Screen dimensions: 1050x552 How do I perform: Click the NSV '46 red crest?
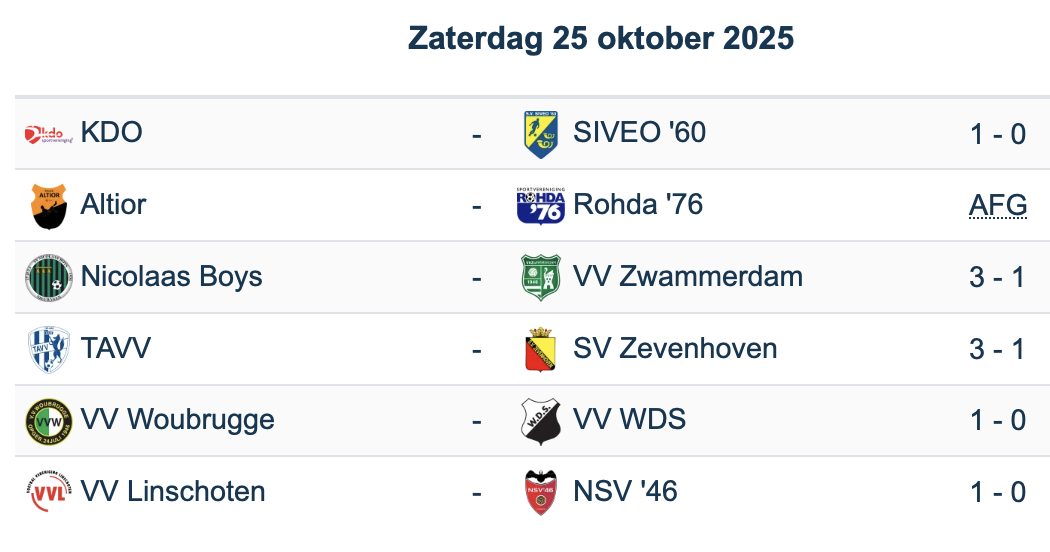pyautogui.click(x=541, y=493)
